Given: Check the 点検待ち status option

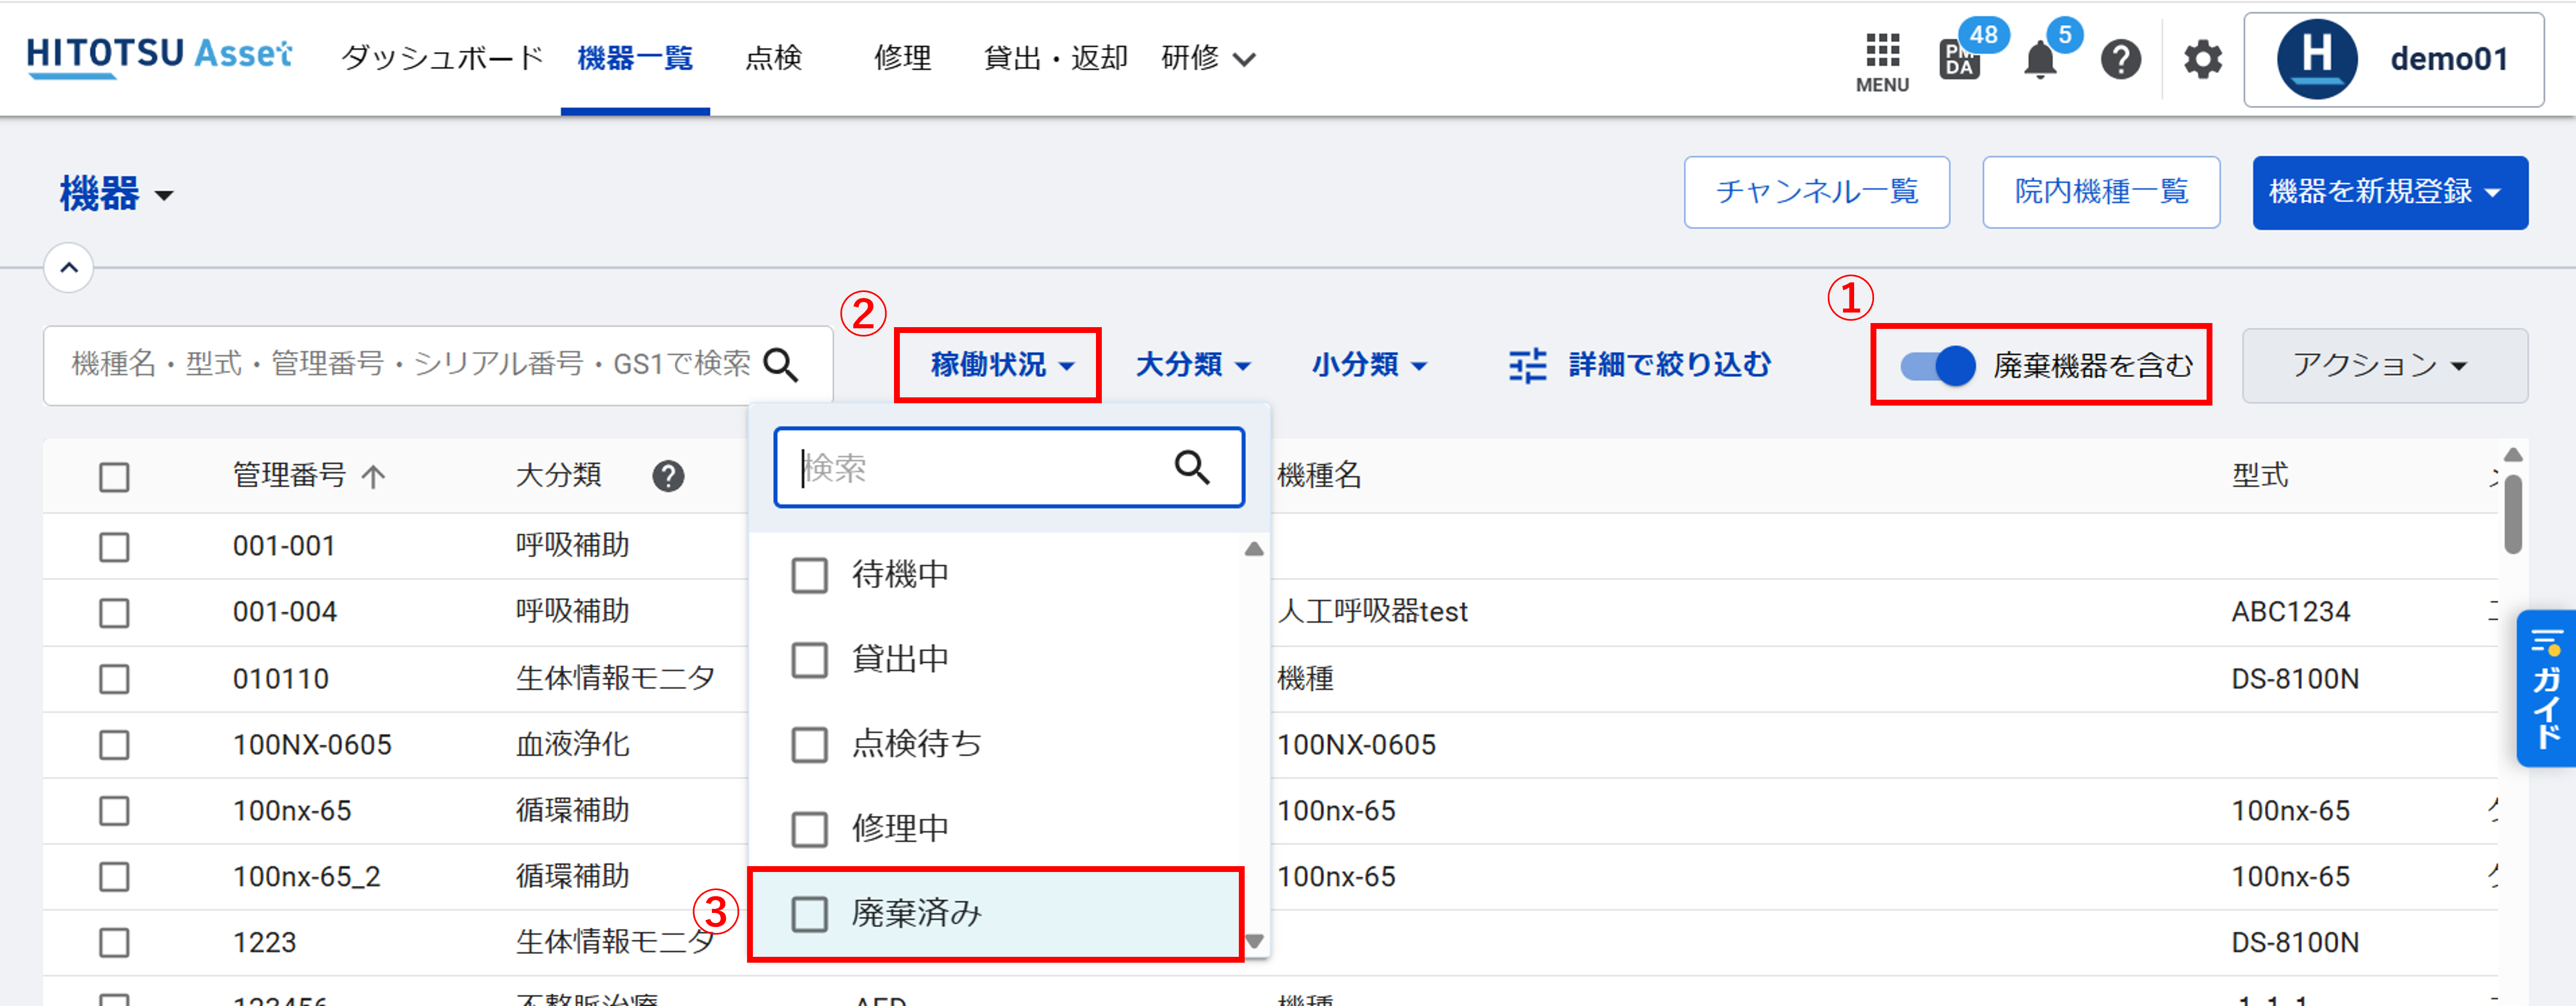Looking at the screenshot, I should pyautogui.click(x=809, y=744).
